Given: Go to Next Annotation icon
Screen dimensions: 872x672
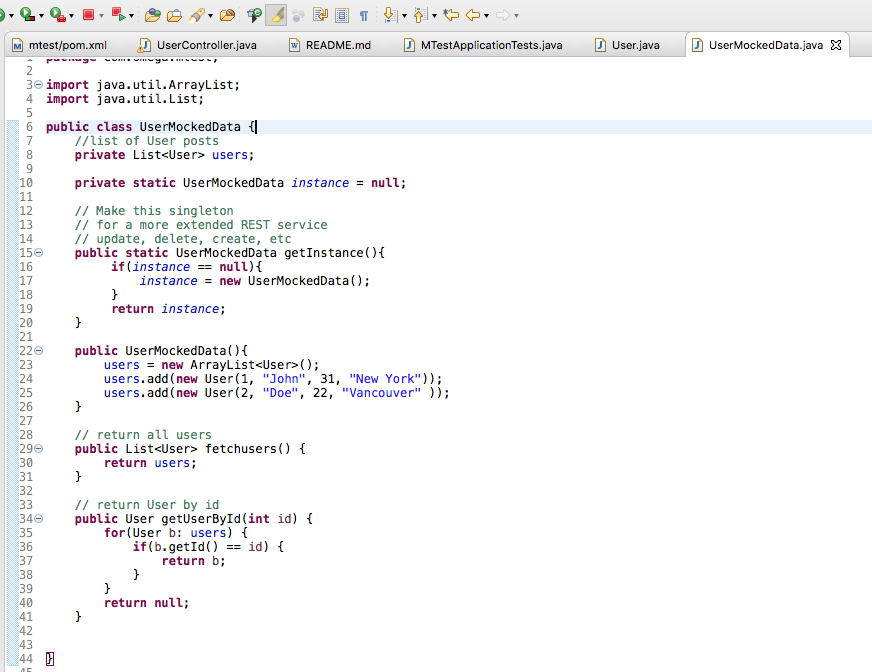Looking at the screenshot, I should (x=390, y=15).
